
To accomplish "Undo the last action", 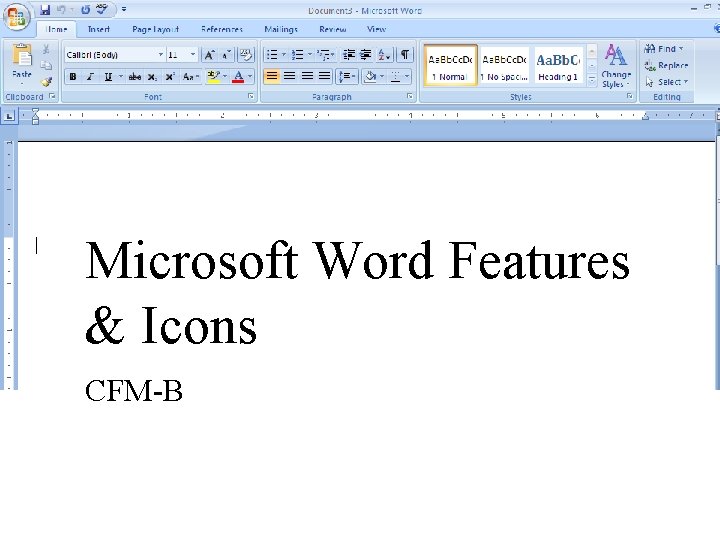I will point(61,9).
